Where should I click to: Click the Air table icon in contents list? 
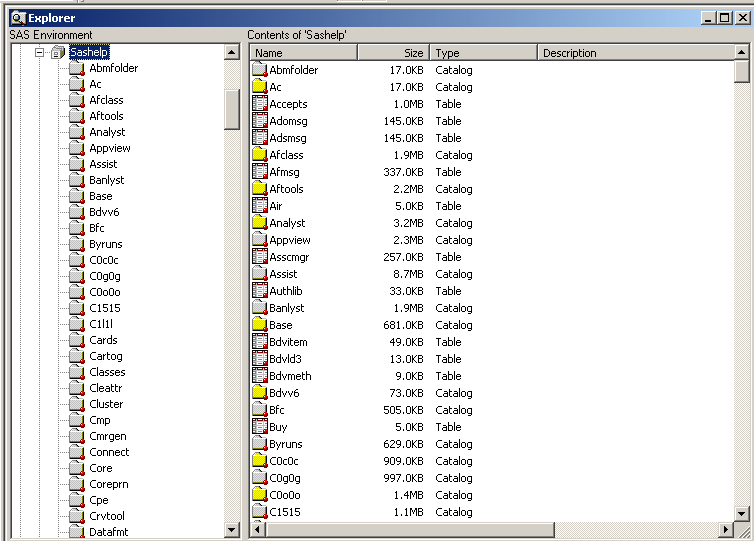point(260,206)
